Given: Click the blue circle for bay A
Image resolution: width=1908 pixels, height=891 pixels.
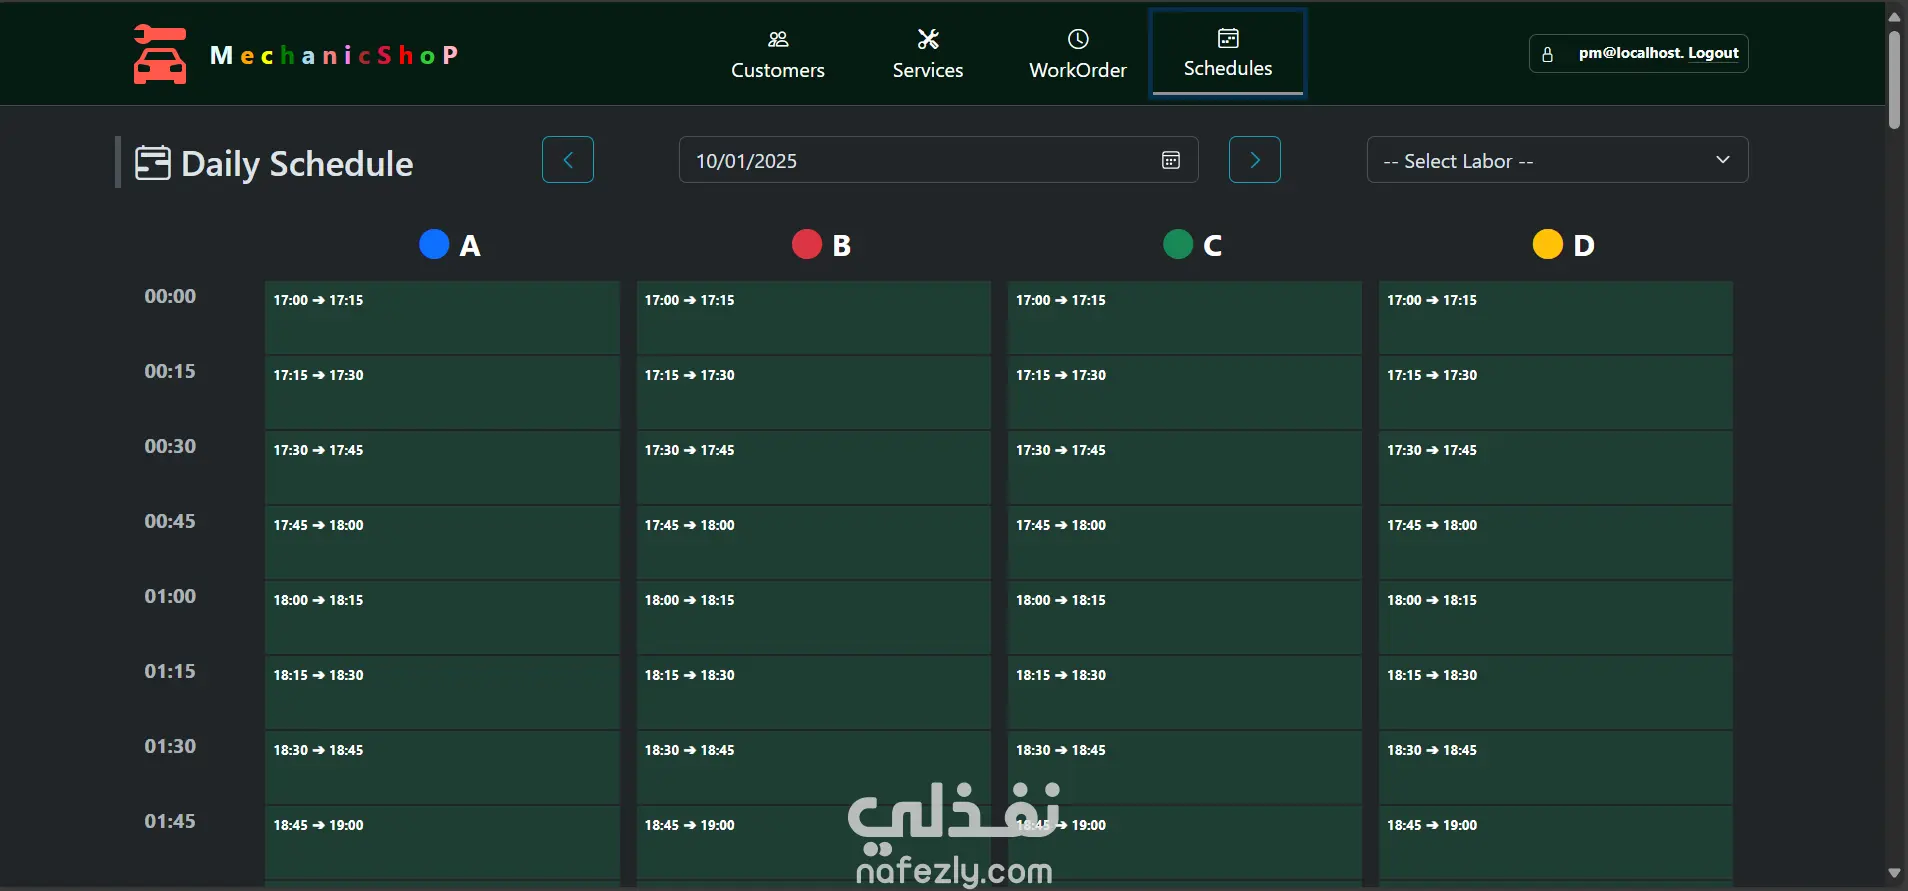Looking at the screenshot, I should [434, 244].
